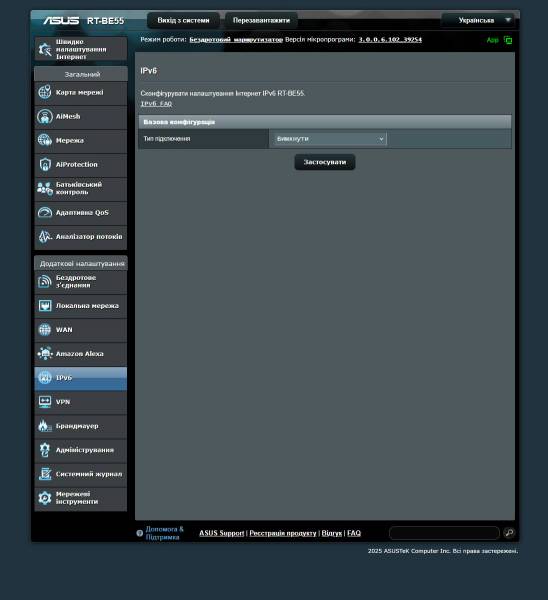The width and height of the screenshot is (548, 600).
Task: Click the Допомога & Підтримка text
Action: (x=165, y=533)
